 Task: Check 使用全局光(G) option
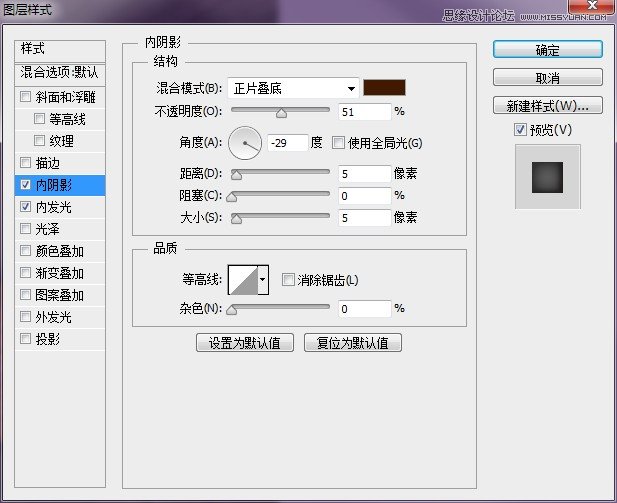pyautogui.click(x=338, y=142)
